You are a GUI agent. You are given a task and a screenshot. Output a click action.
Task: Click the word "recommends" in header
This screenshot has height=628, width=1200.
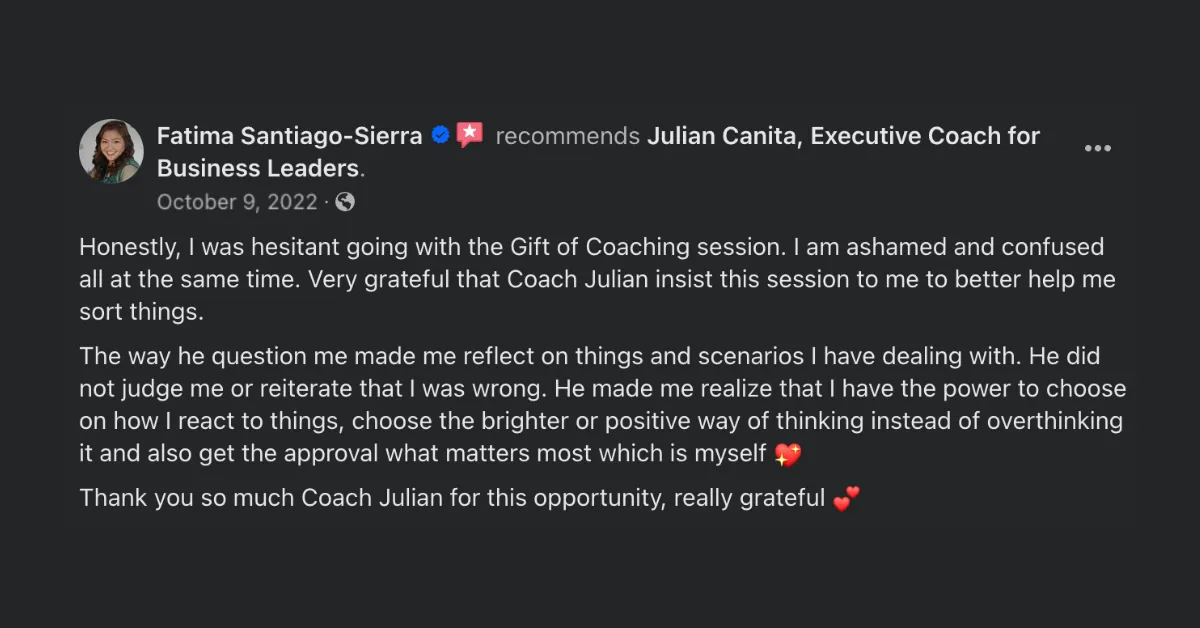[568, 136]
